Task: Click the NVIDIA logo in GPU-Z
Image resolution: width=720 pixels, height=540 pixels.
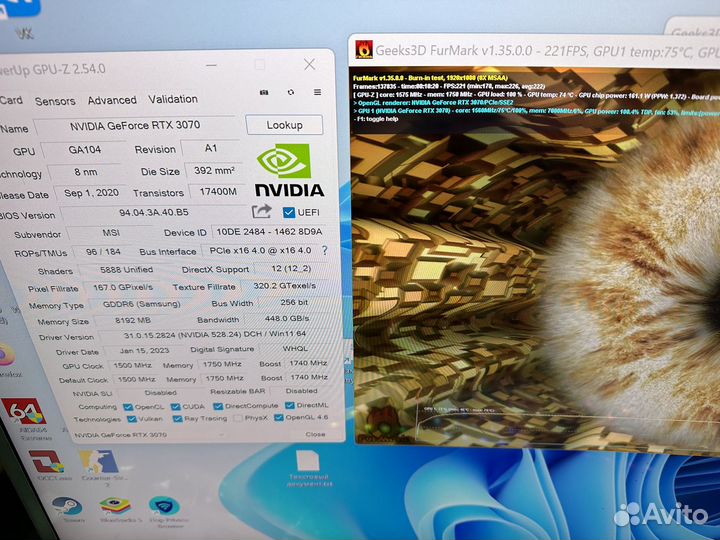Action: (289, 170)
